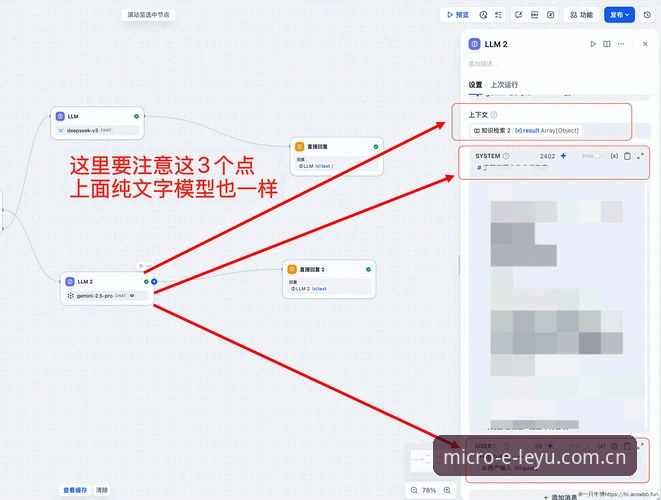Screen dimensions: 661x500
Task: Switch to the 上次运行 tab
Action: pos(504,85)
